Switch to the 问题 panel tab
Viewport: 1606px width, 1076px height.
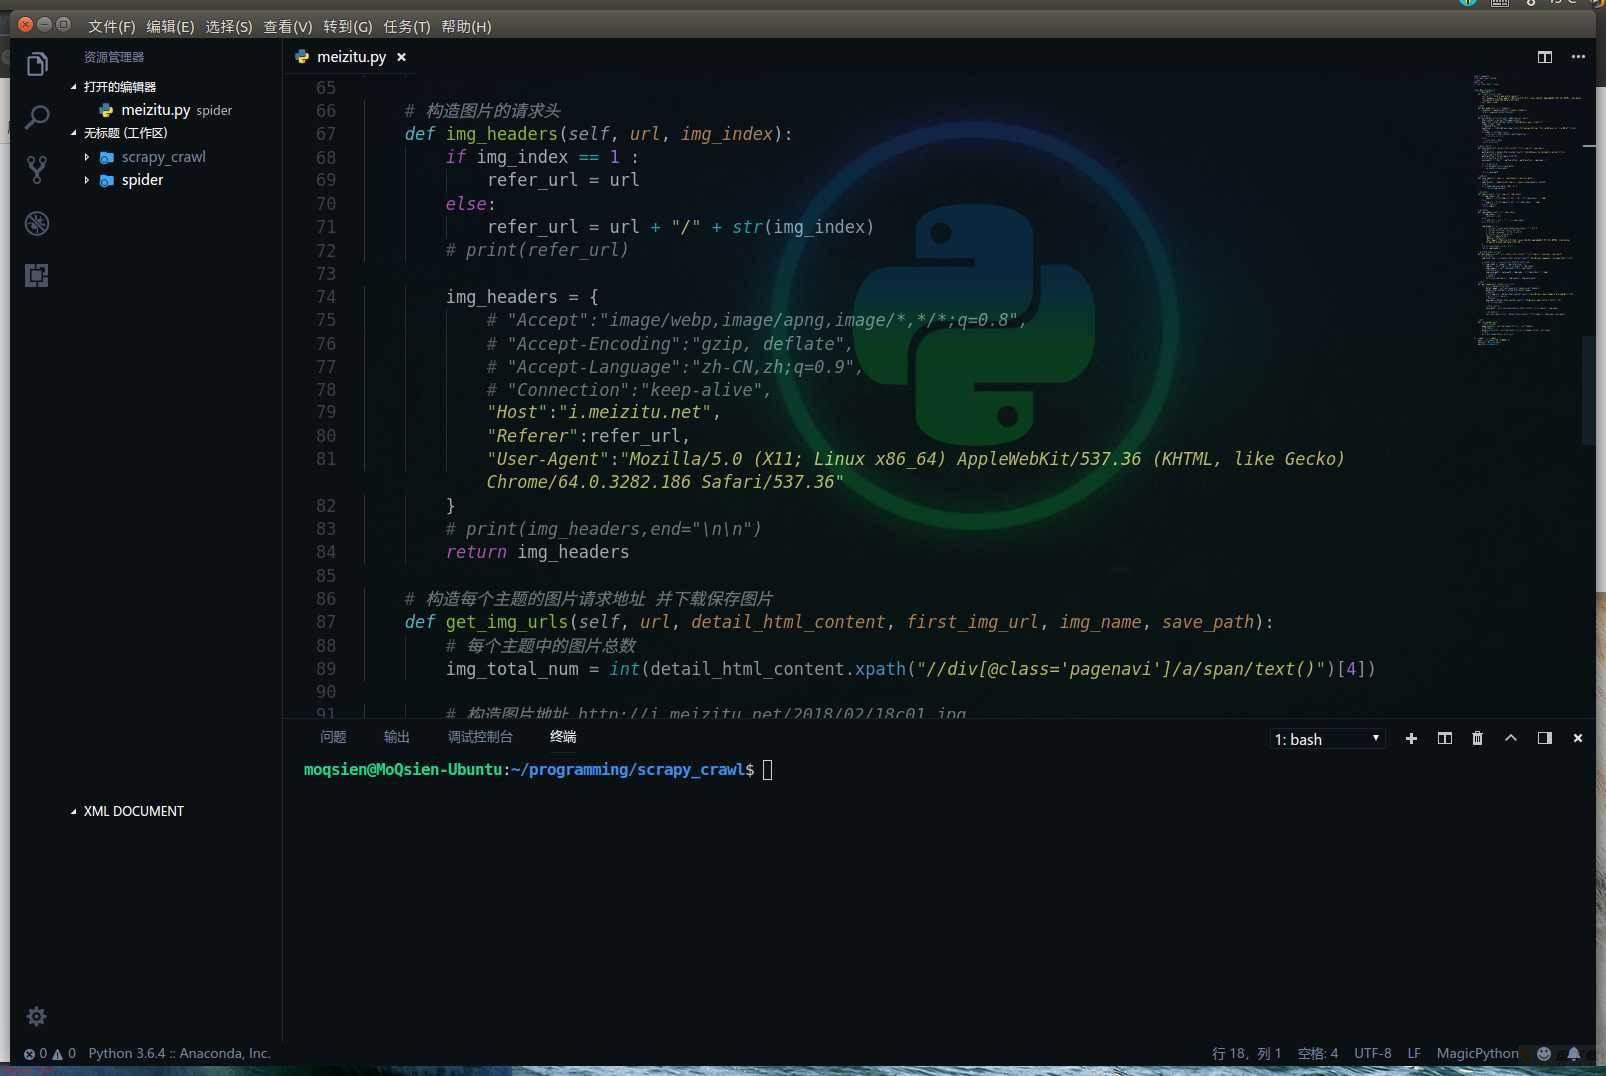(333, 737)
